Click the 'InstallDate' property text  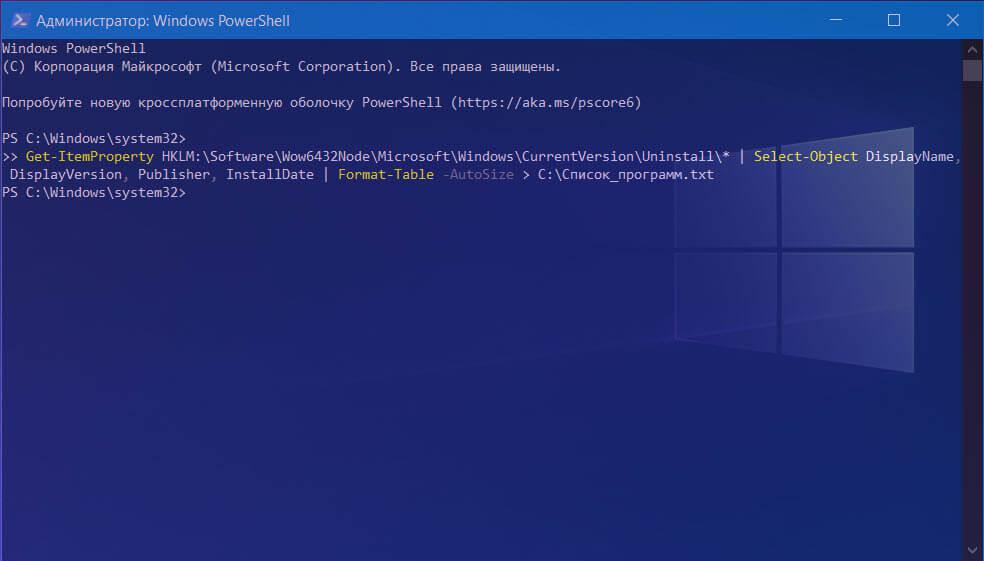click(270, 174)
